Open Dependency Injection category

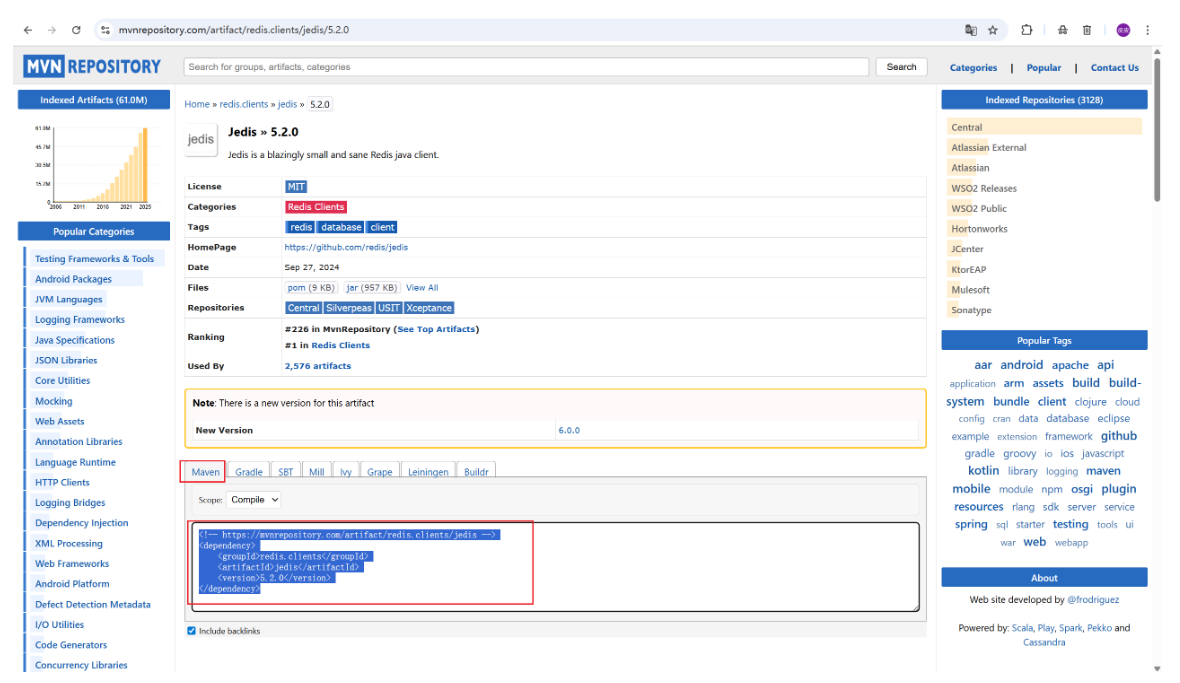click(x=81, y=523)
